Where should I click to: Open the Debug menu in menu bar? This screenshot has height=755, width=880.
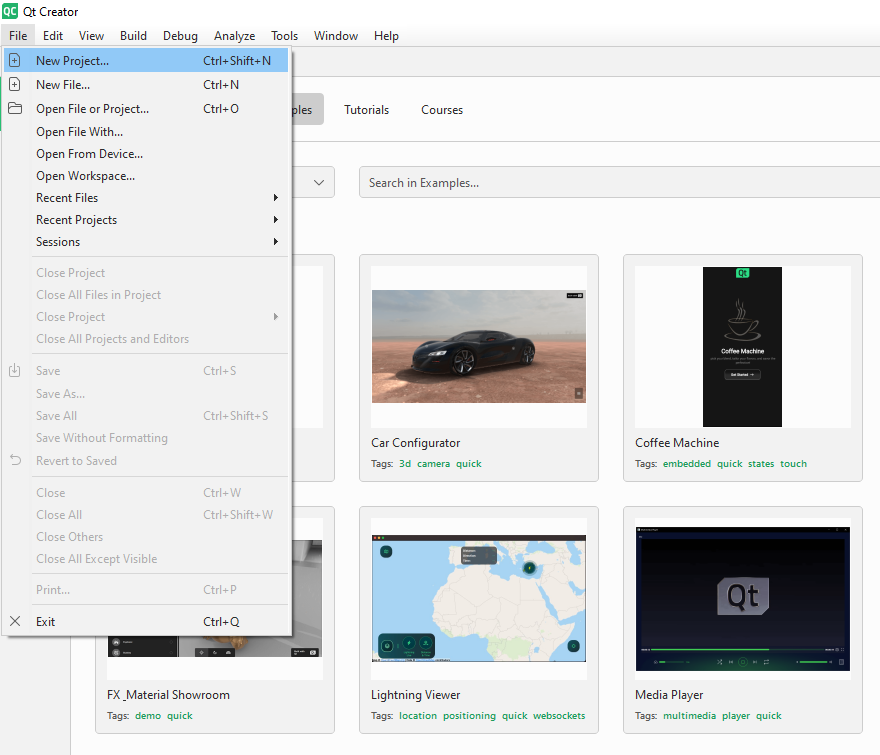tap(180, 36)
